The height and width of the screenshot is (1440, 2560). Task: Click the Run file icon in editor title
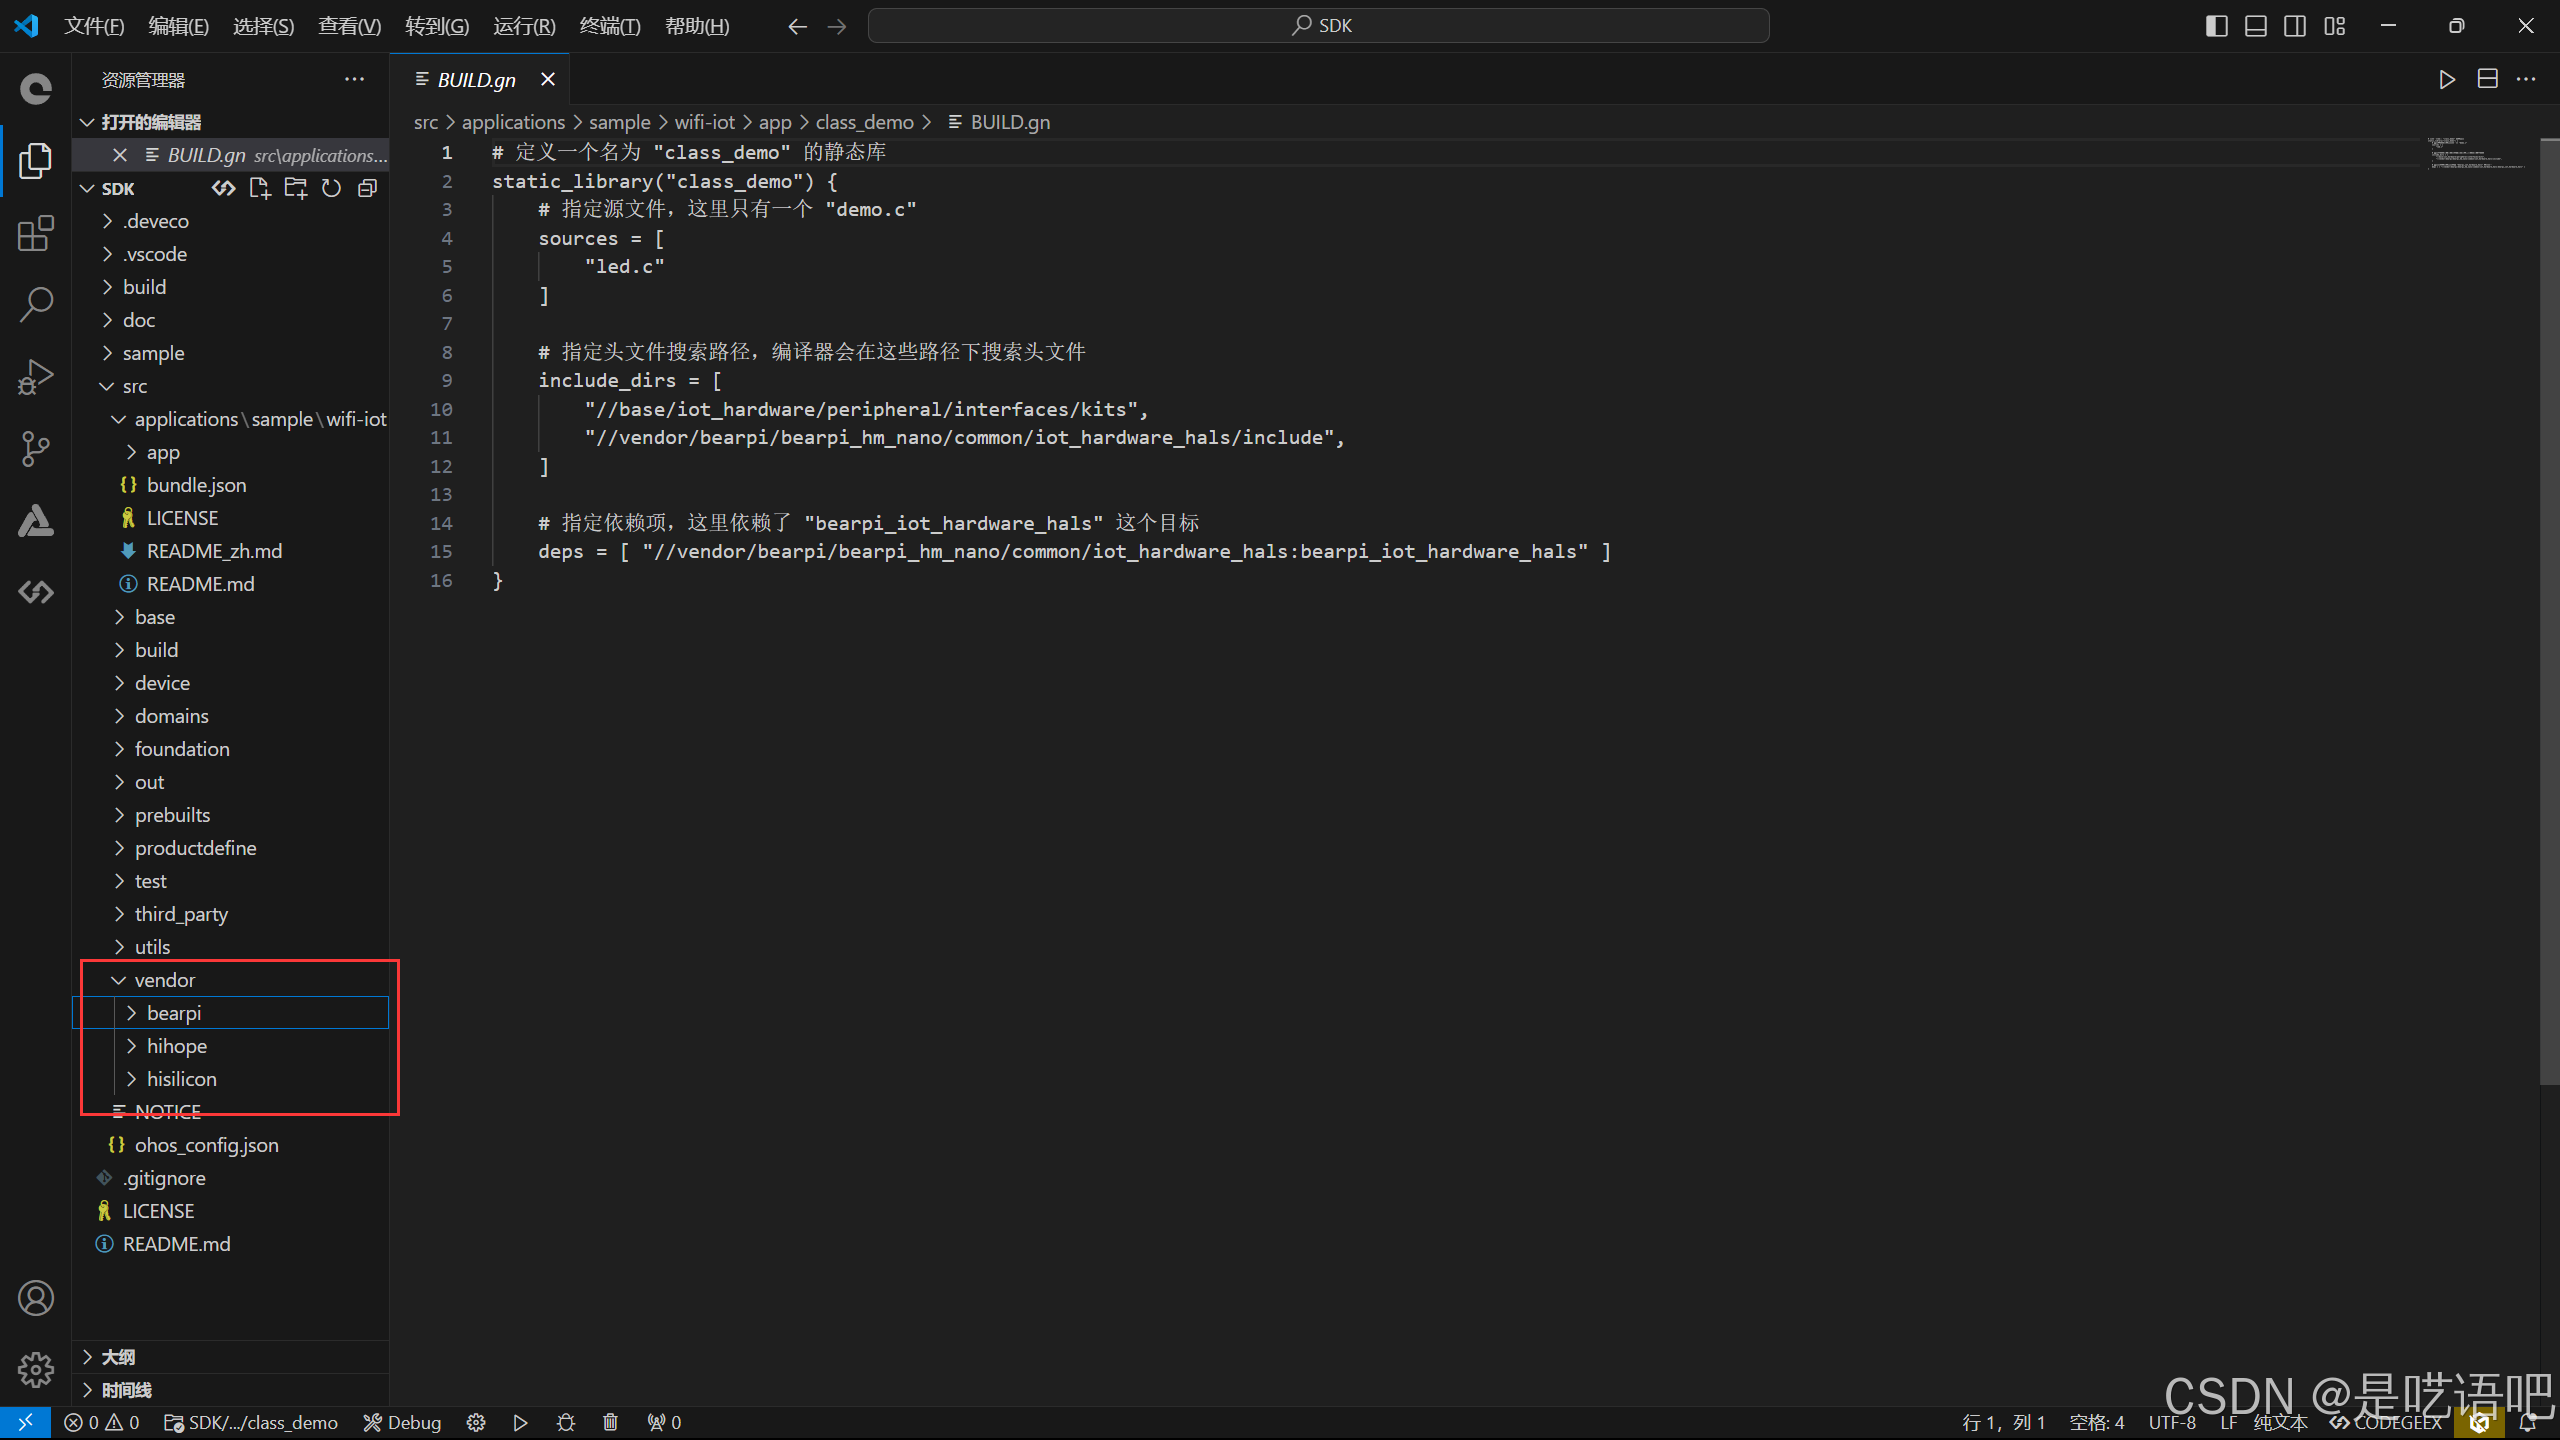click(x=2446, y=80)
